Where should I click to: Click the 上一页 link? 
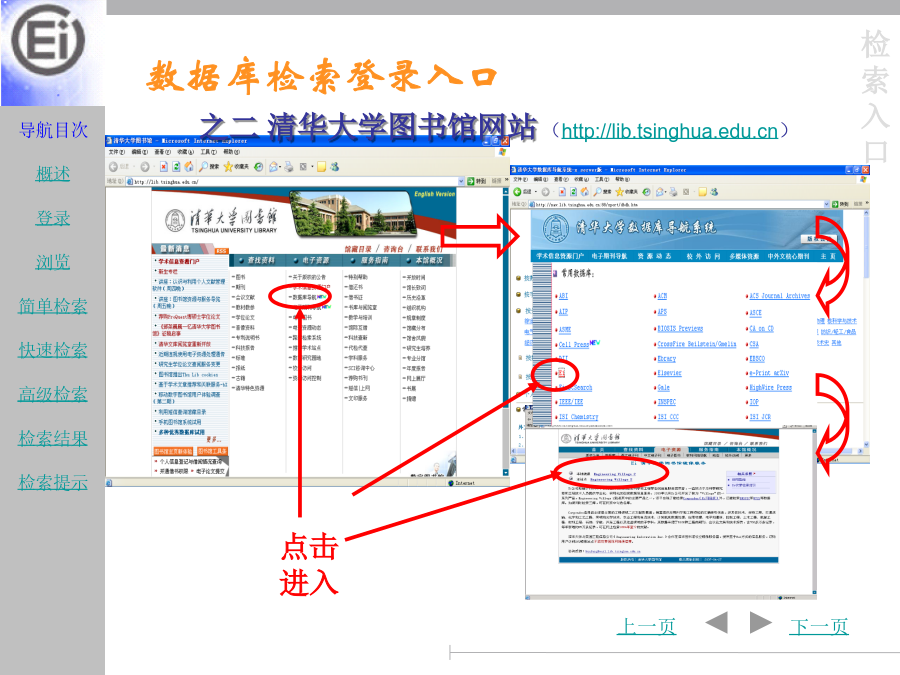tap(646, 626)
